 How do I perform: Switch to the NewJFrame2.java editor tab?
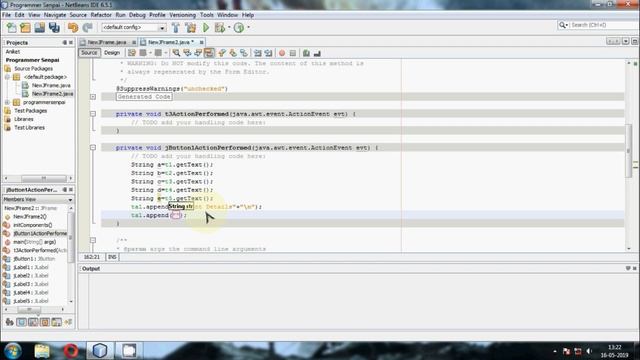tap(171, 42)
